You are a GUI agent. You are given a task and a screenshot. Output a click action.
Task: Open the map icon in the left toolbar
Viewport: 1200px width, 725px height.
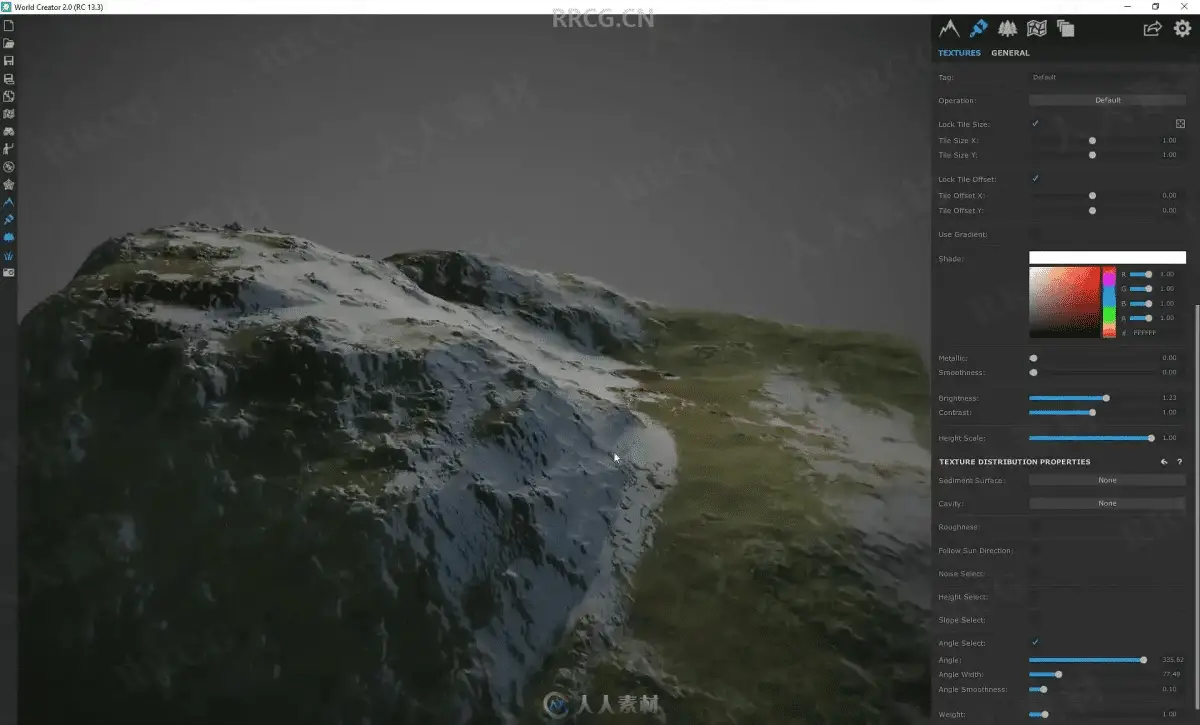[8, 114]
